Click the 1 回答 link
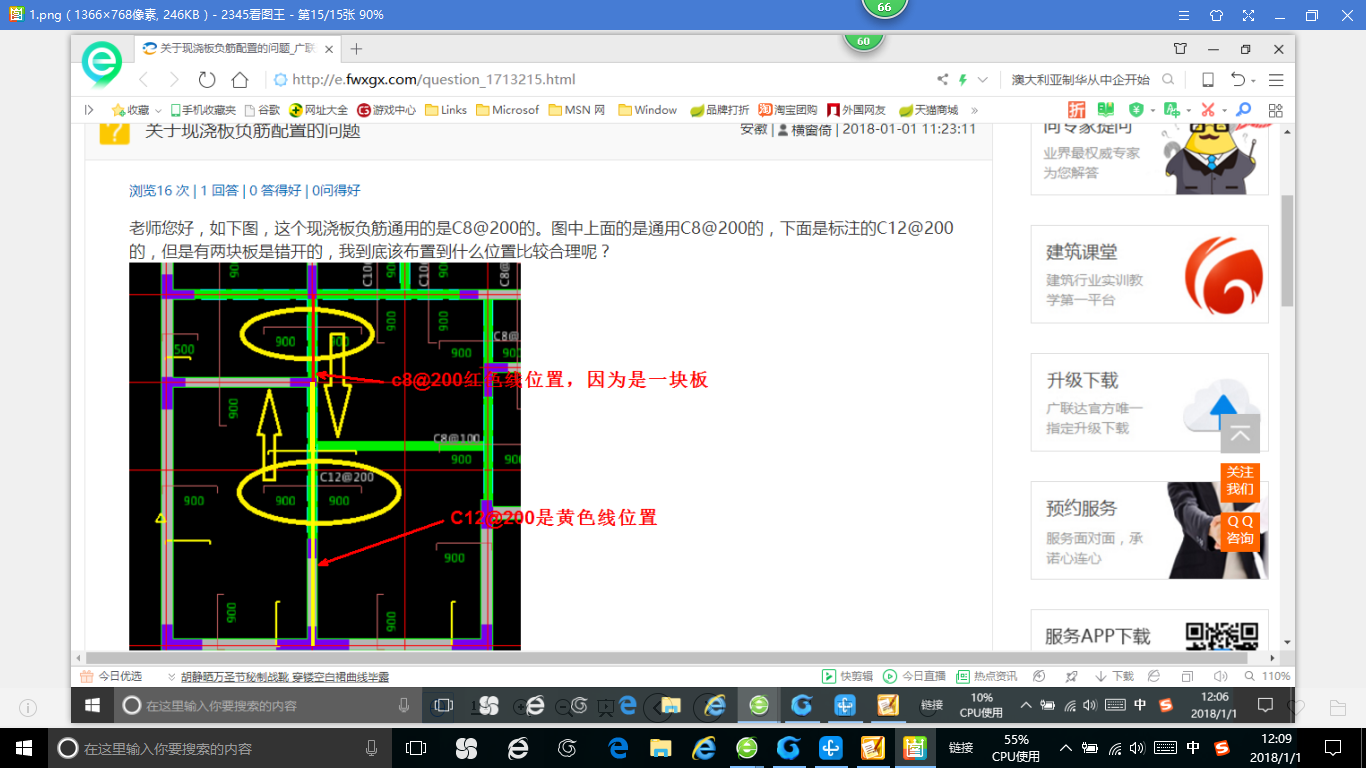Screen dimensions: 1366x768 click(220, 190)
